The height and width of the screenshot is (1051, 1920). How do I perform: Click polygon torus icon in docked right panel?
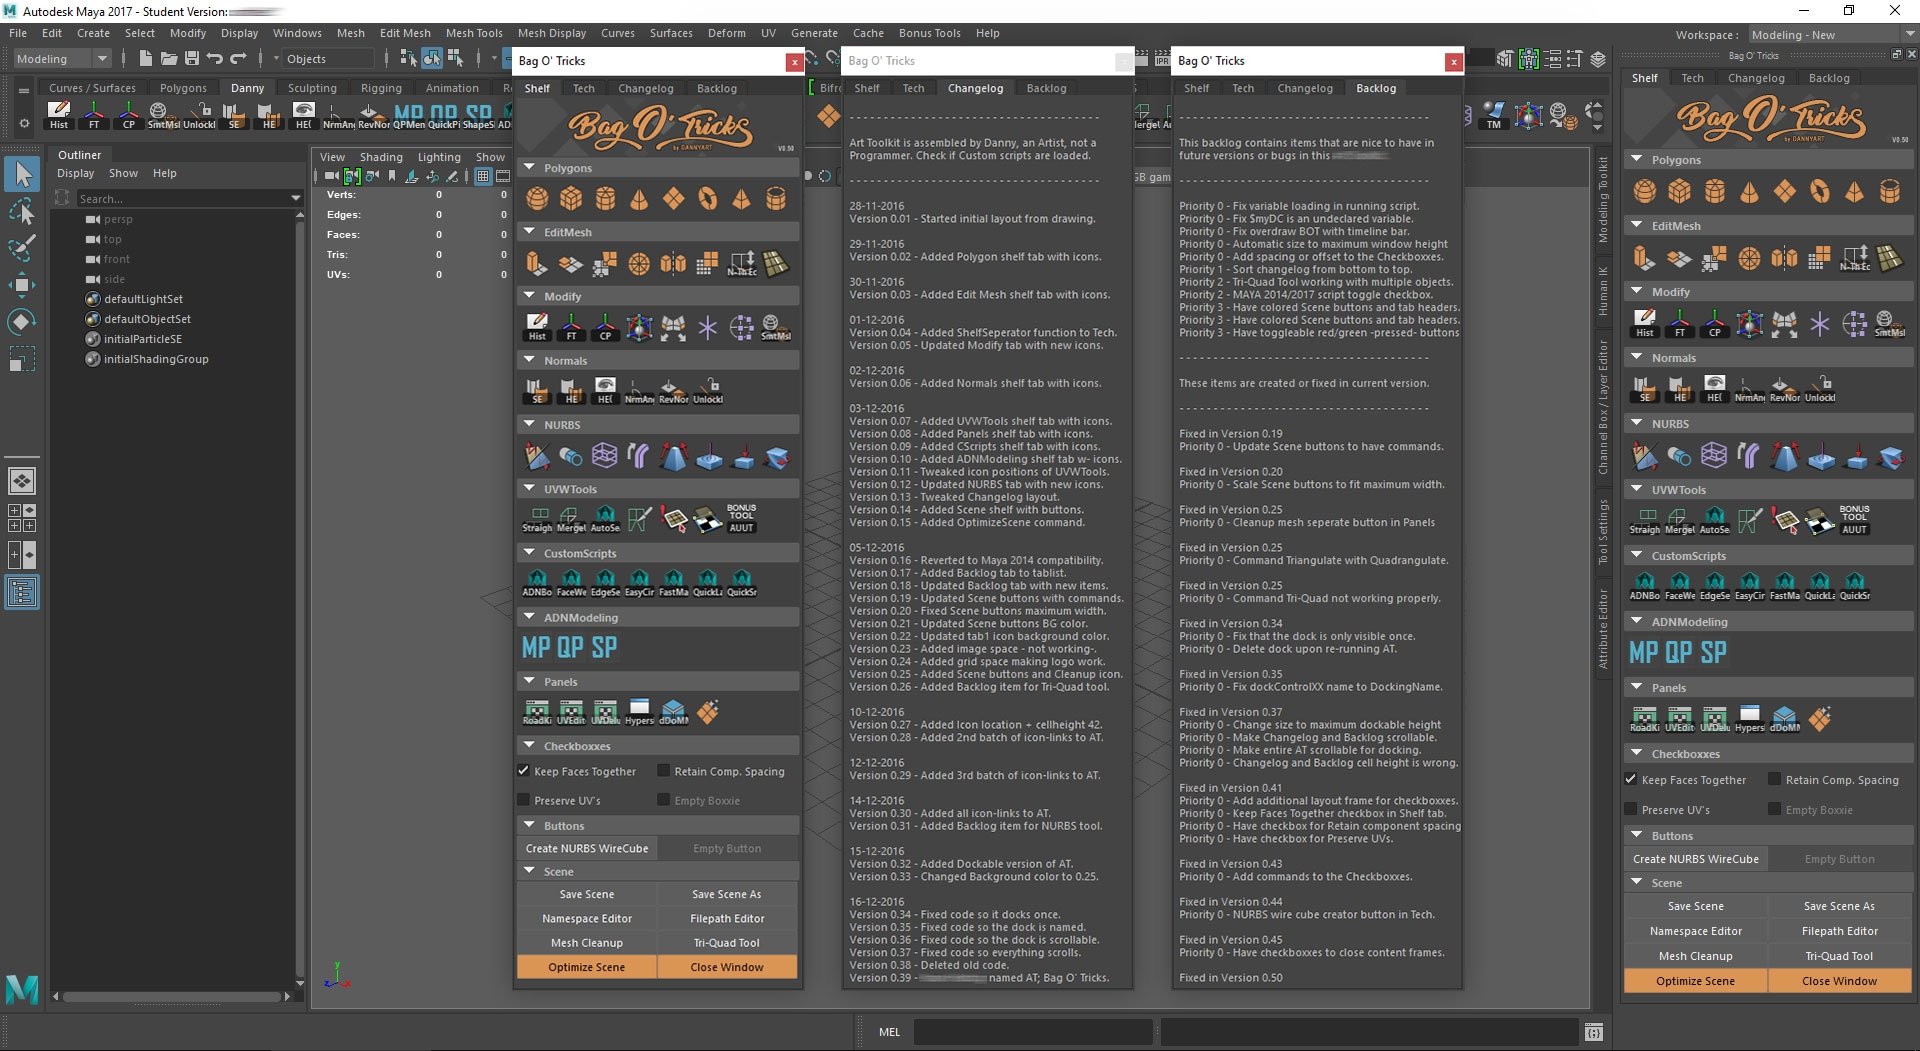(1819, 191)
